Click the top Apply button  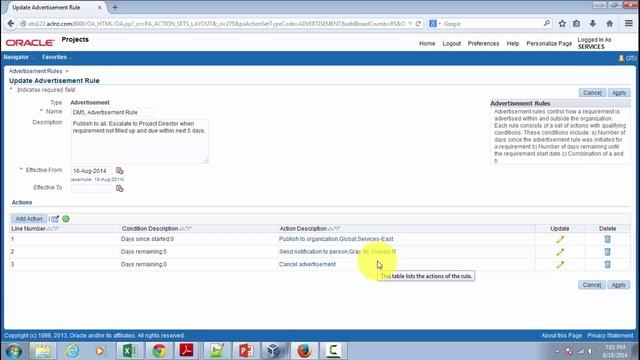coord(619,93)
